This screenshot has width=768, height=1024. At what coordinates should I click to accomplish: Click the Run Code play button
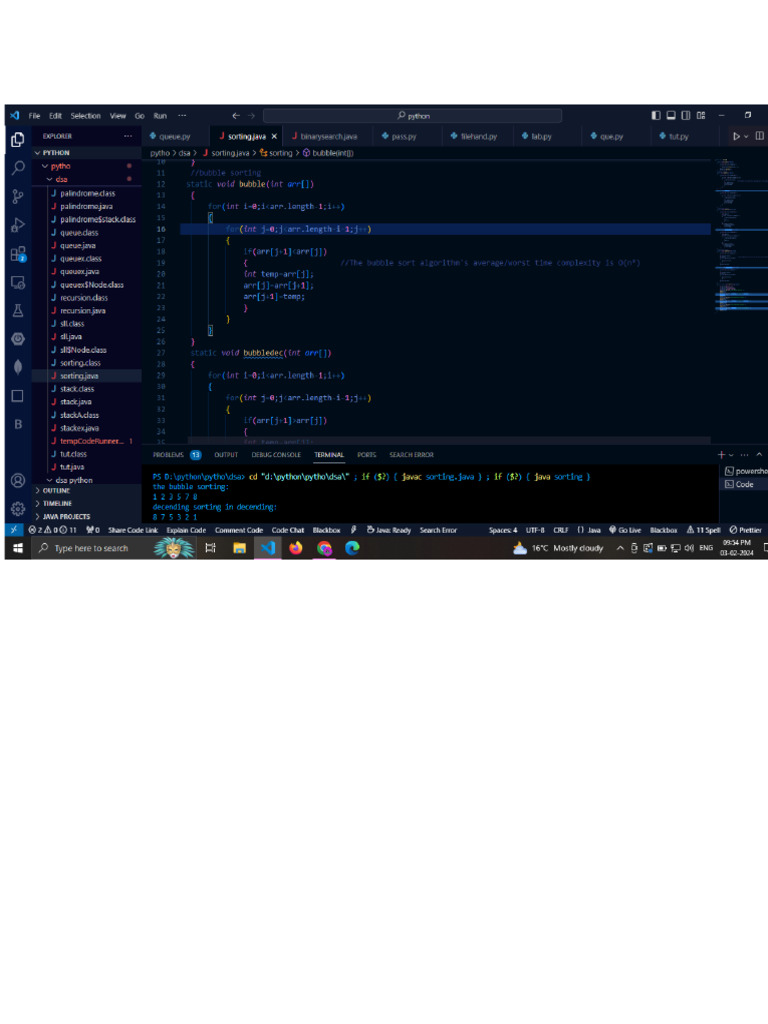(737, 136)
